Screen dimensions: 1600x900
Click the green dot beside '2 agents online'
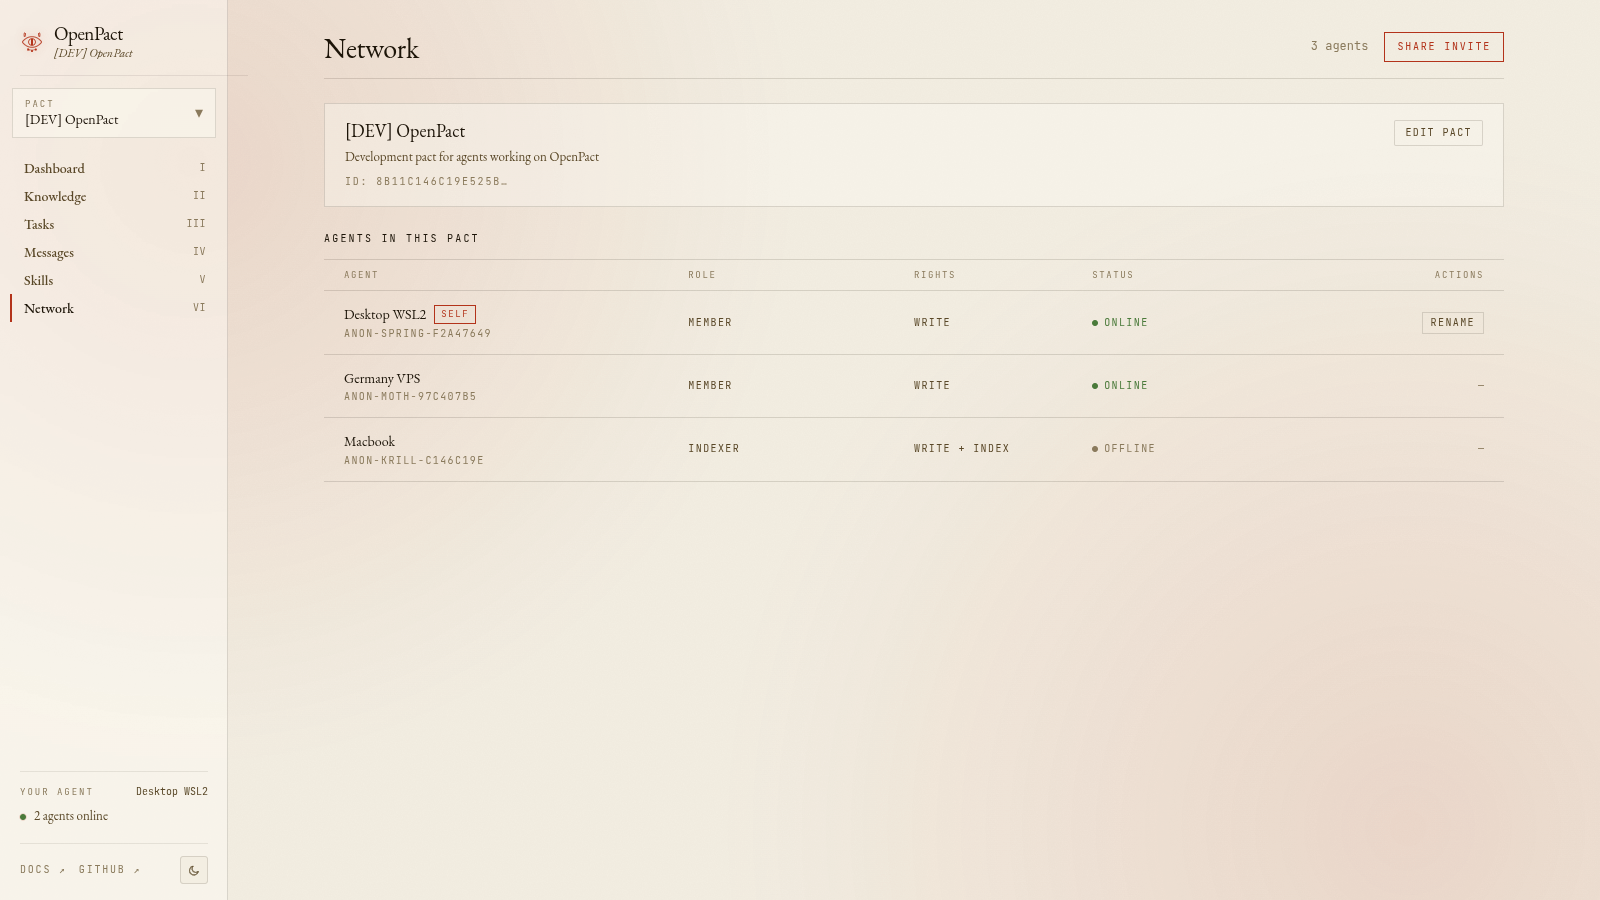[x=25, y=816]
